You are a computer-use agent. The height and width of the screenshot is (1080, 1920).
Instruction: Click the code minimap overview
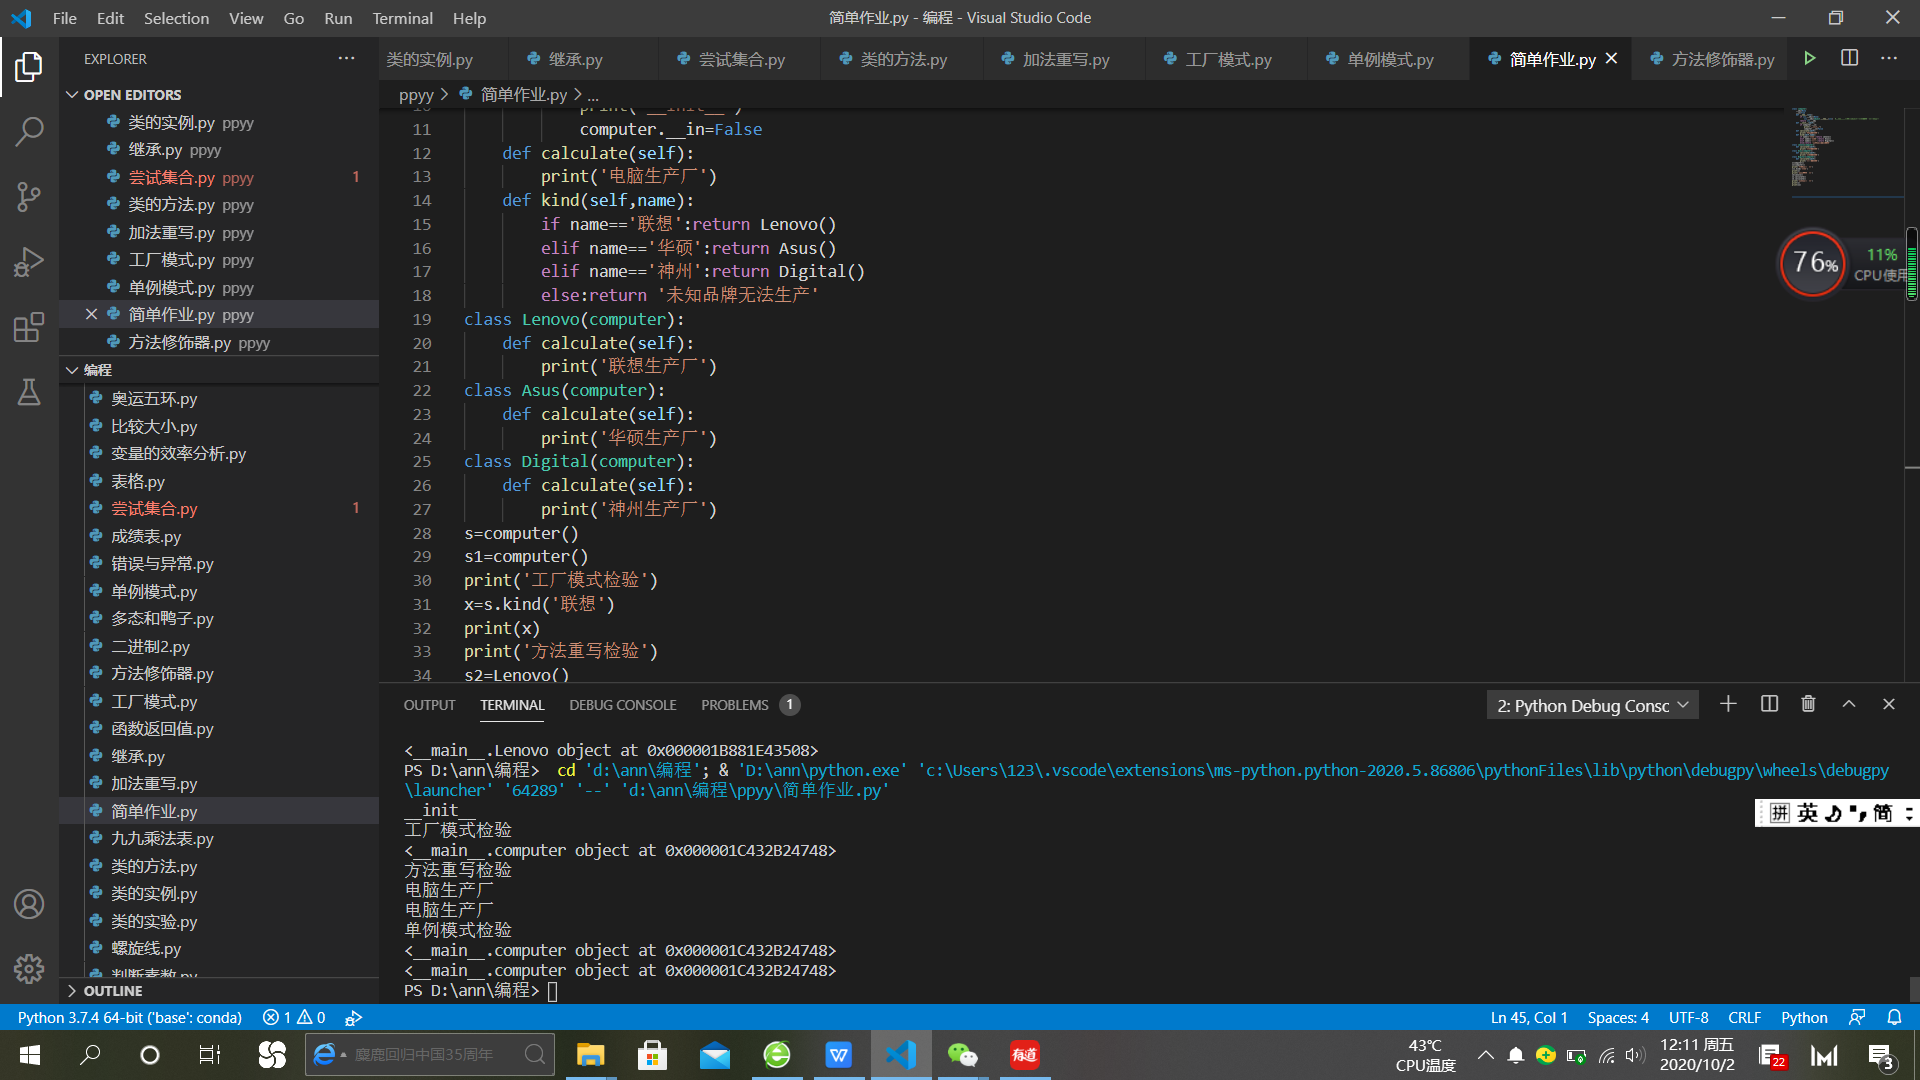click(x=1845, y=150)
